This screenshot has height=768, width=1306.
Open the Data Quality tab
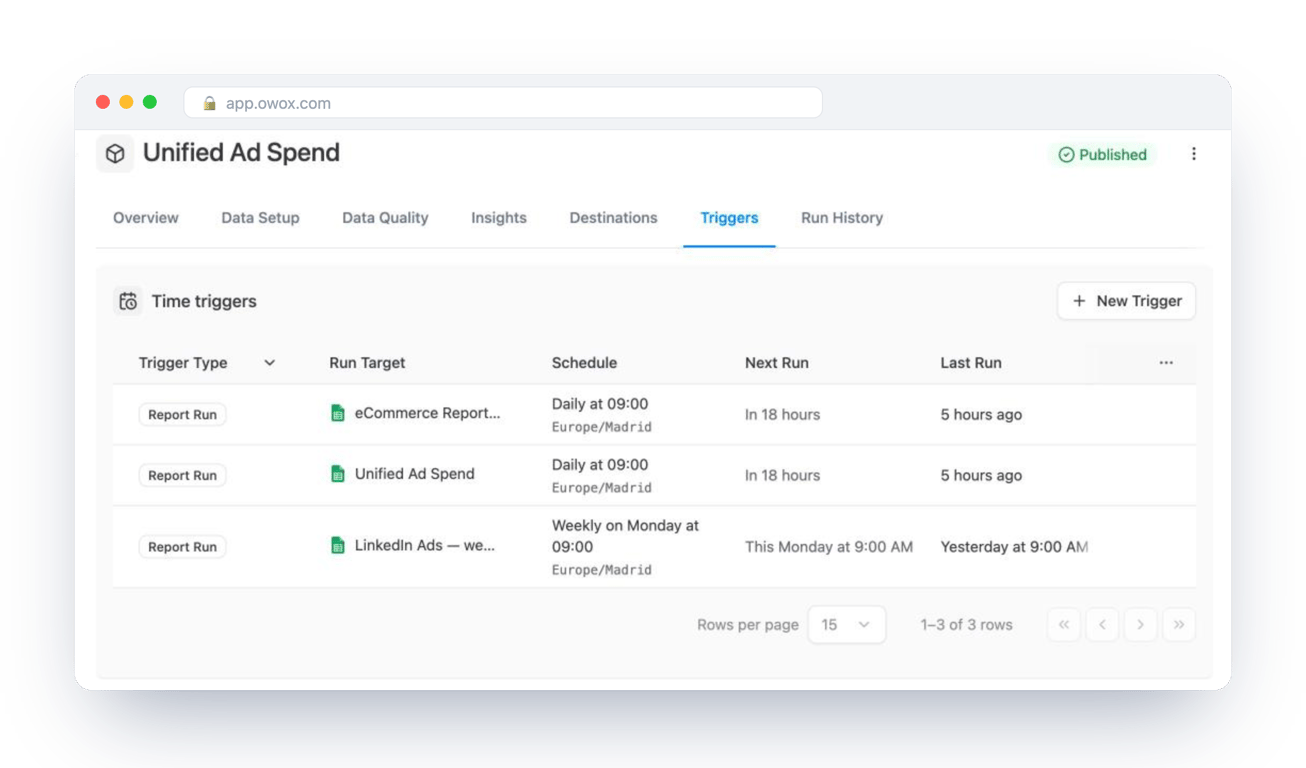[385, 218]
